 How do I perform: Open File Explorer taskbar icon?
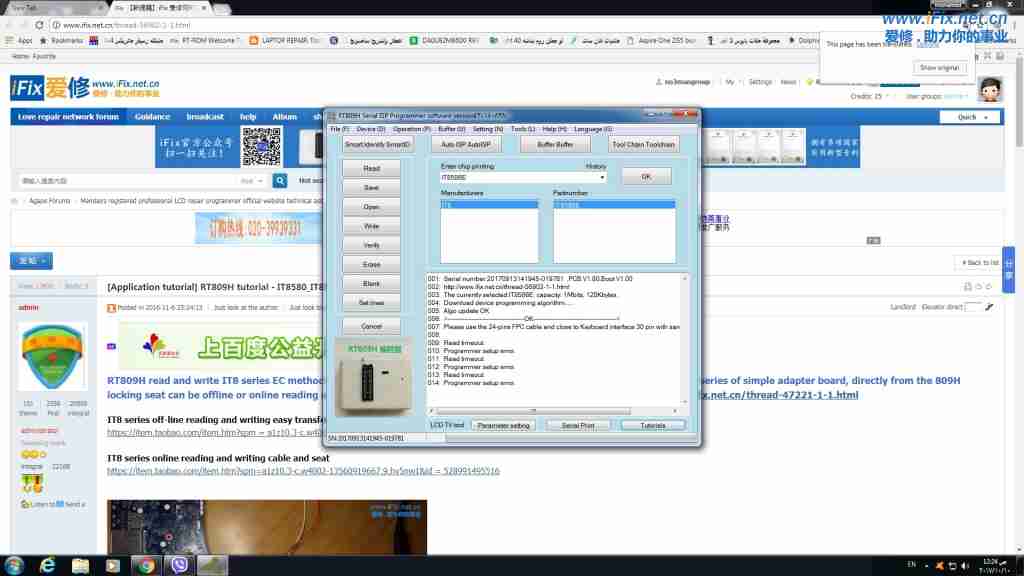click(80, 565)
